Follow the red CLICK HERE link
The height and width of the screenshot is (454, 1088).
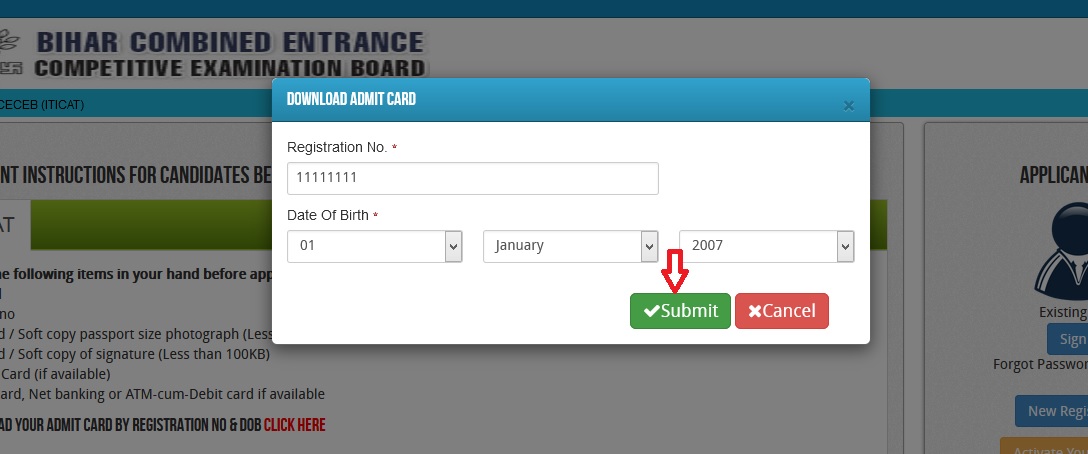[x=294, y=425]
